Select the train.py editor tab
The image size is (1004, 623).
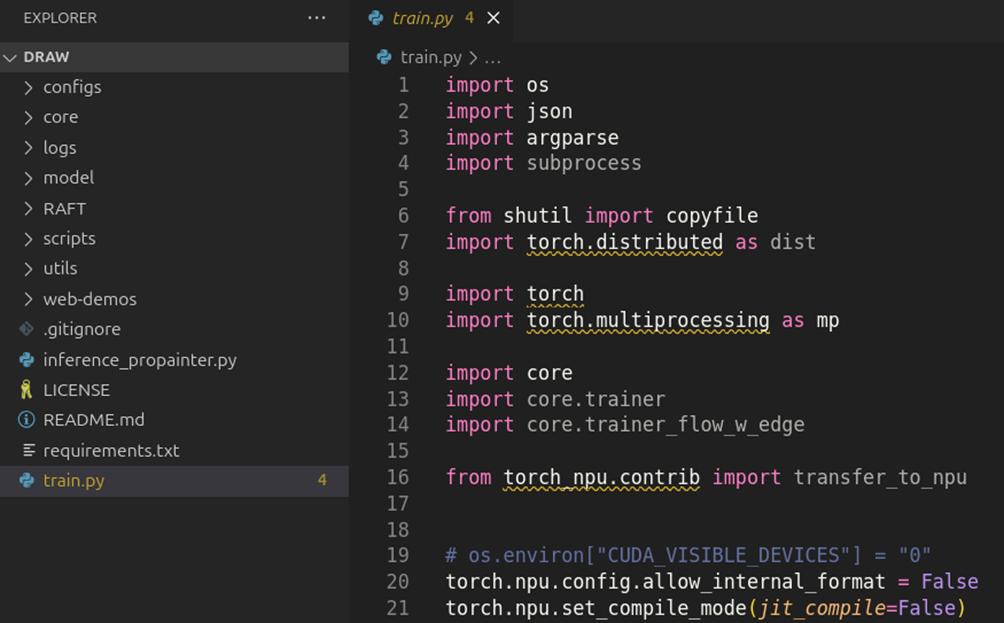(422, 18)
